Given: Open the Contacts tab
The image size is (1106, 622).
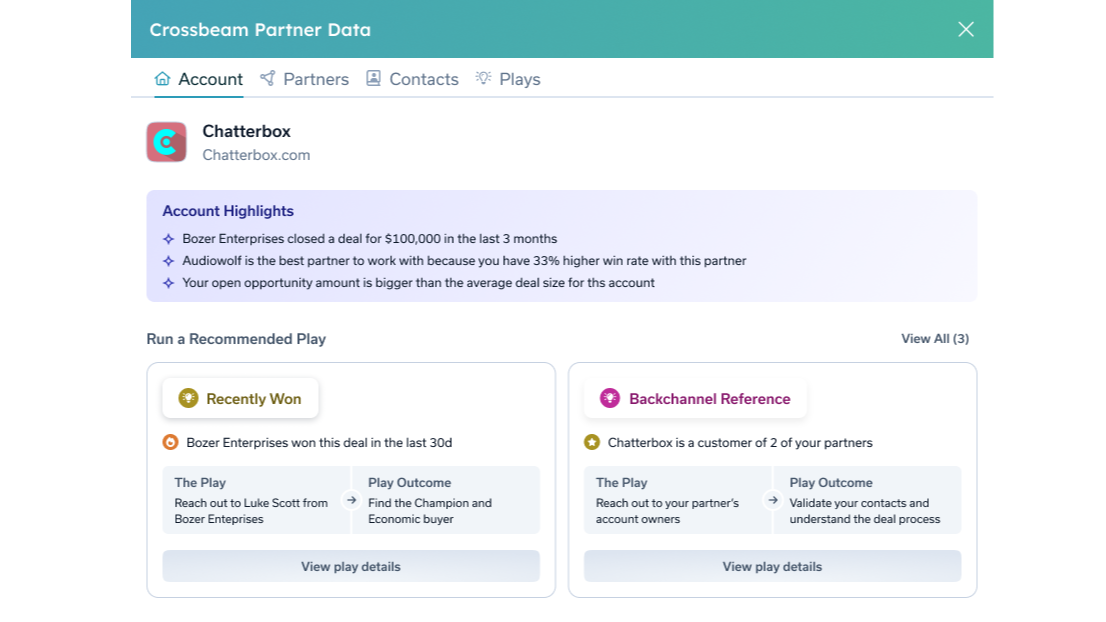Looking at the screenshot, I should [x=412, y=79].
